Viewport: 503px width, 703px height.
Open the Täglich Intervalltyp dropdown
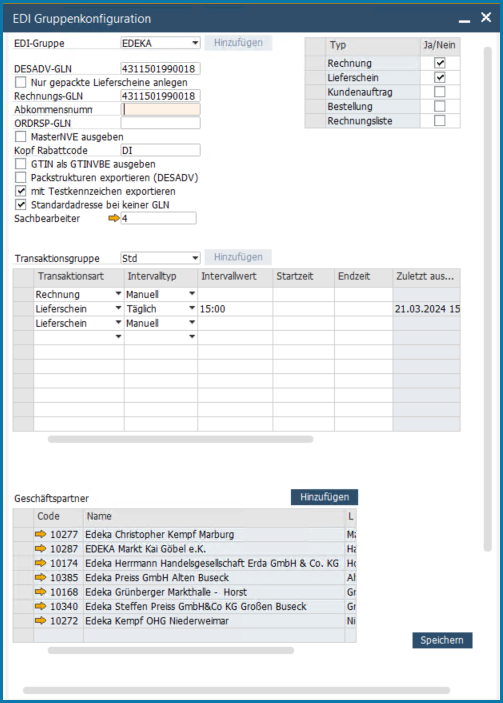point(192,308)
